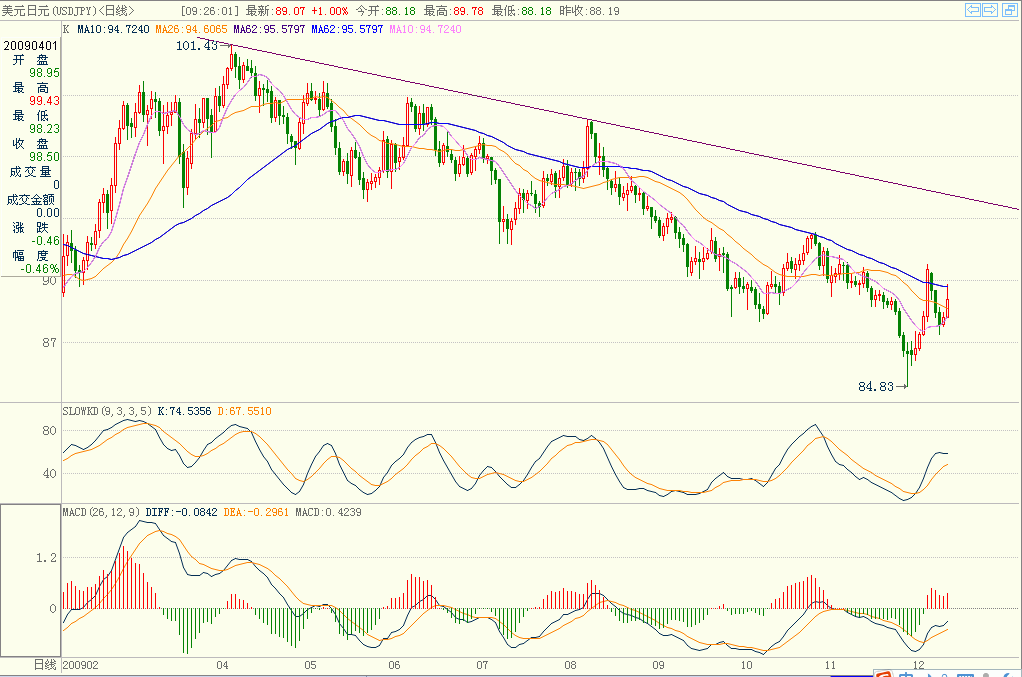Click low price 98.23 in info panel

pyautogui.click(x=44, y=128)
